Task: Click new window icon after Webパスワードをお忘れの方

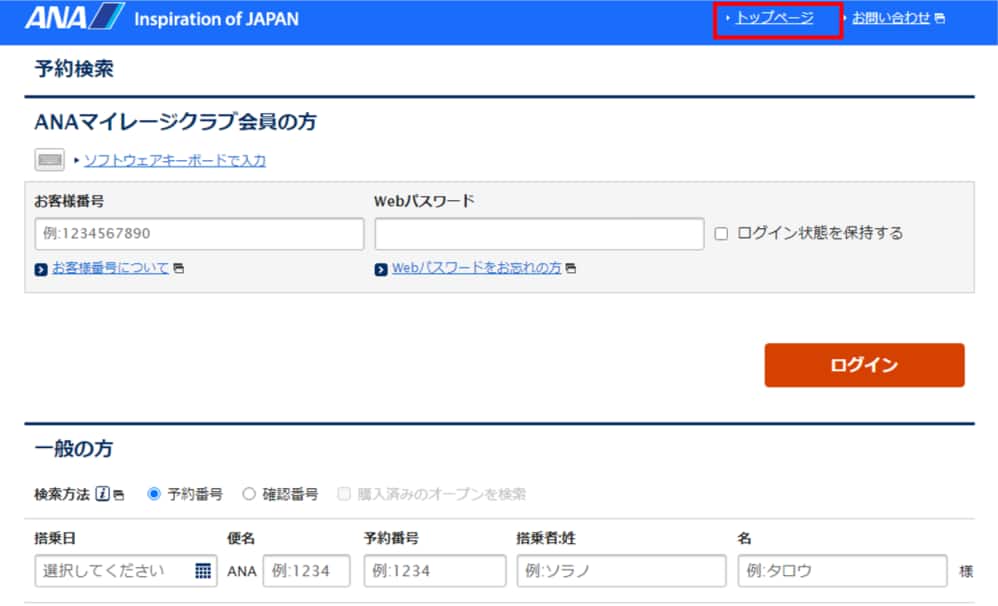Action: [x=571, y=269]
